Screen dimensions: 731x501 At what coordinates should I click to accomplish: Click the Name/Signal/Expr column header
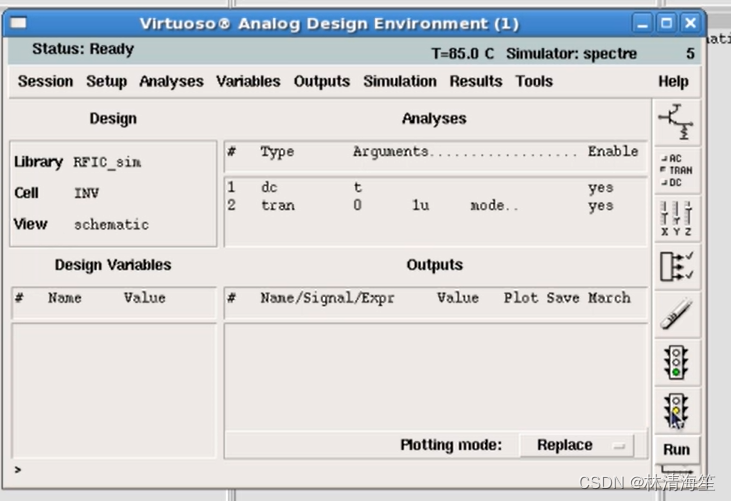coord(327,298)
